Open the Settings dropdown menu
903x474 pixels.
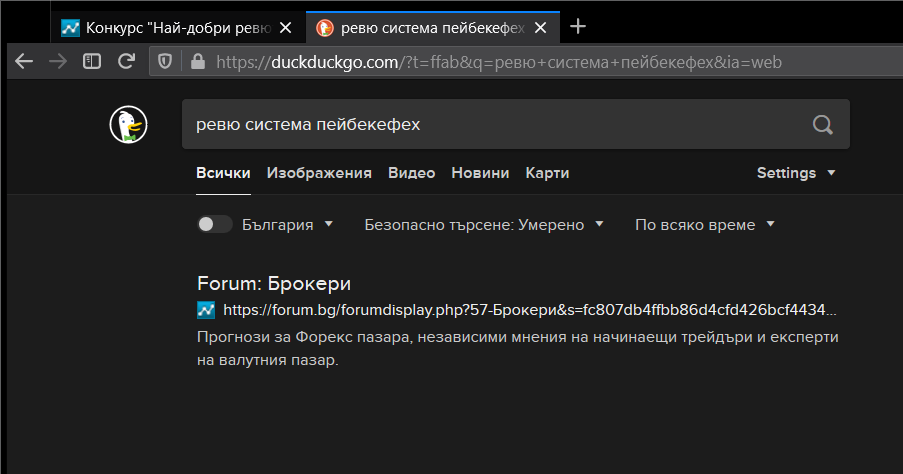pos(796,173)
